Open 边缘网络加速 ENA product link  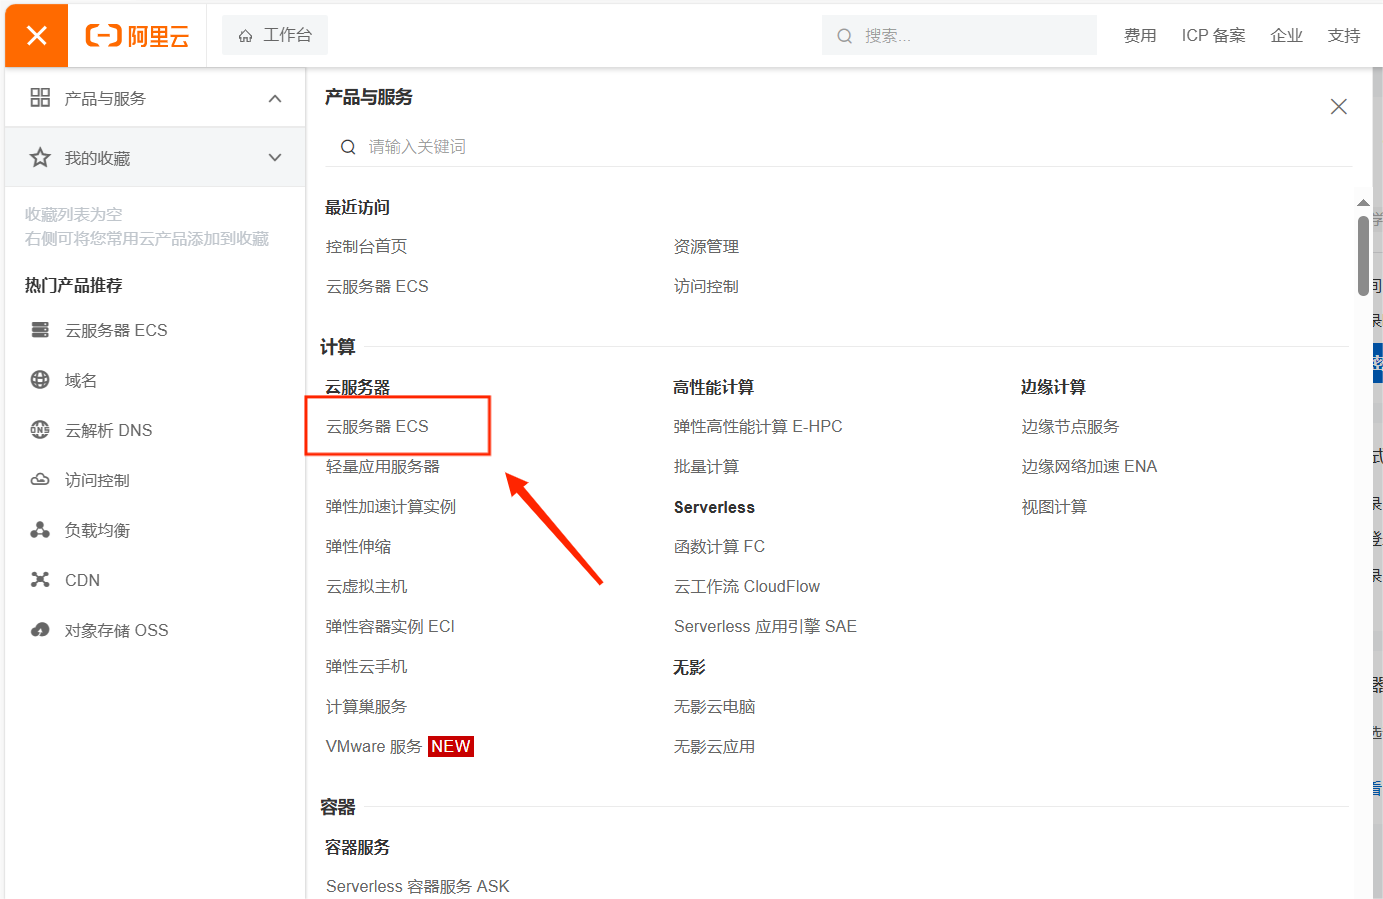click(1089, 466)
